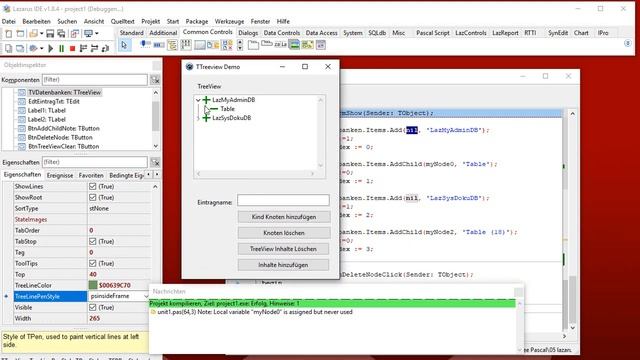The width and height of the screenshot is (640, 360).
Task: Open the build mode dropdown arrow
Action: click(42, 49)
